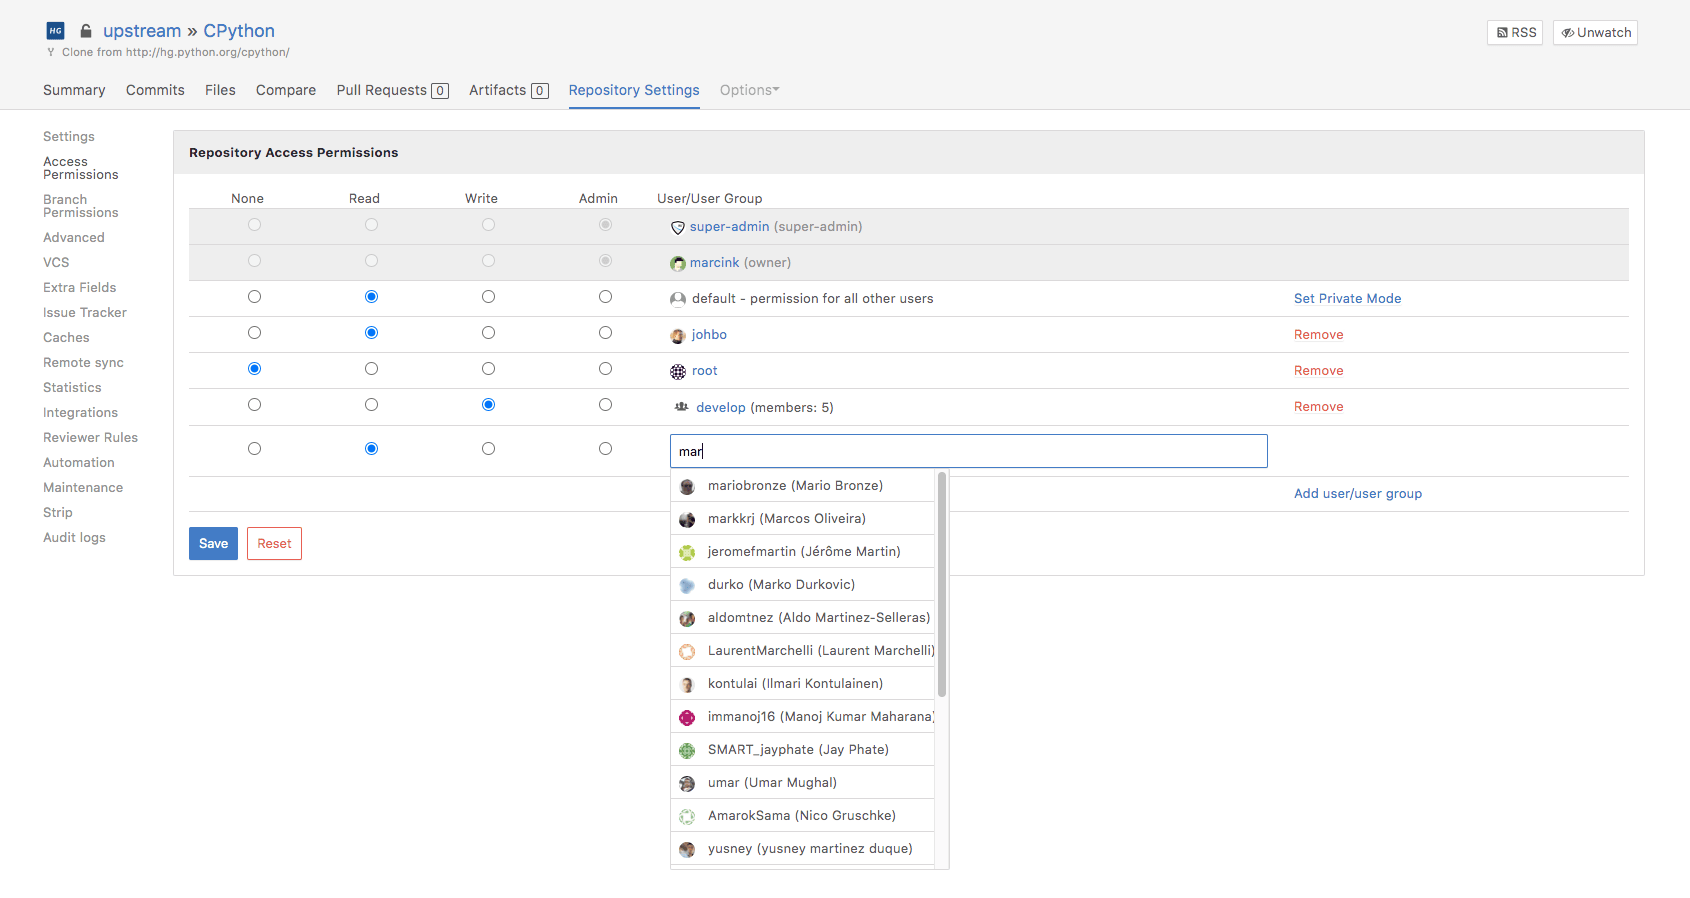Open the Options dropdown menu

coord(749,90)
